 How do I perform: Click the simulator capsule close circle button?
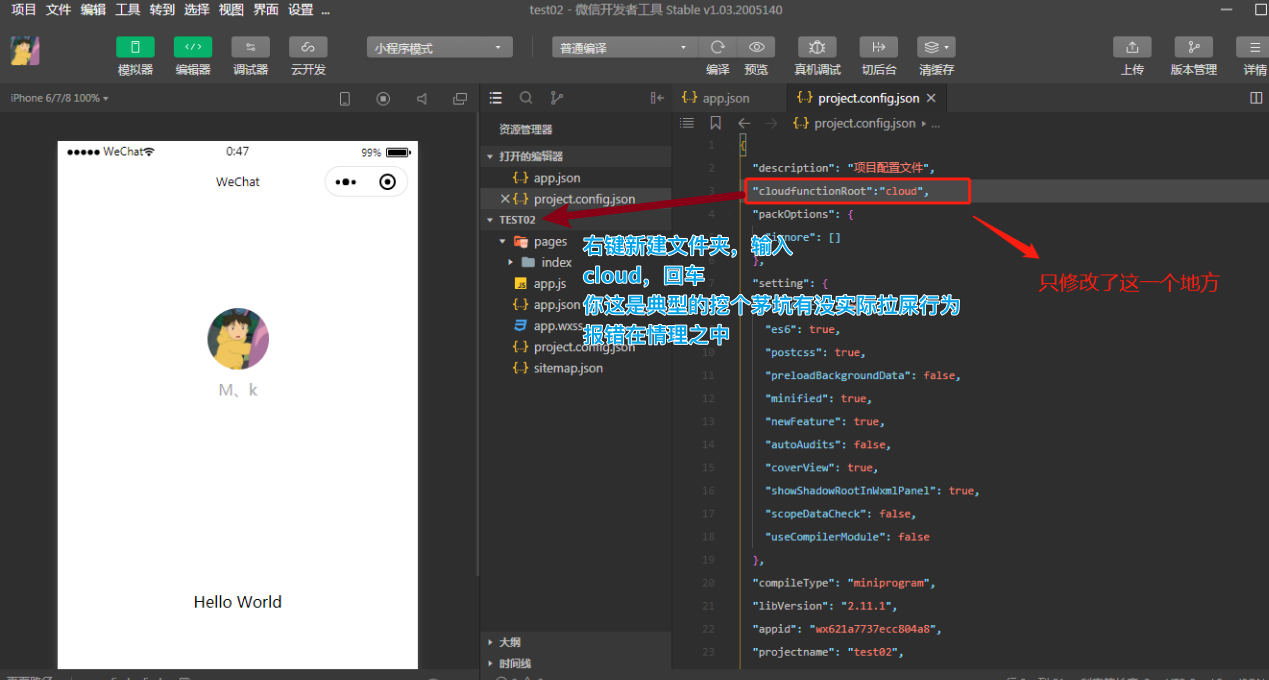(388, 182)
